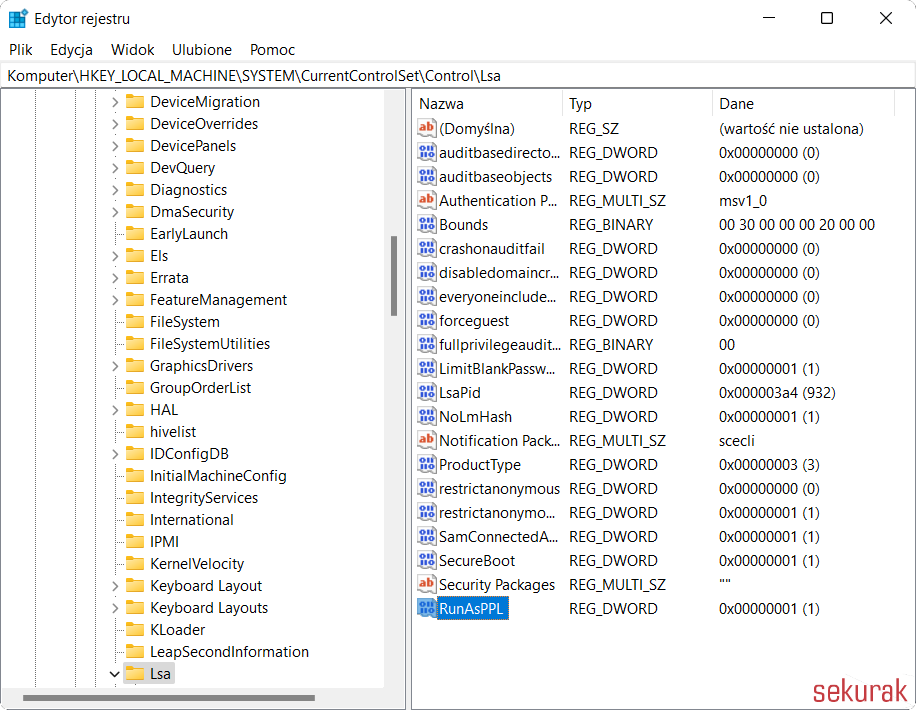Image resolution: width=916 pixels, height=710 pixels.
Task: Sort values by Nazwa column header
Action: (487, 103)
